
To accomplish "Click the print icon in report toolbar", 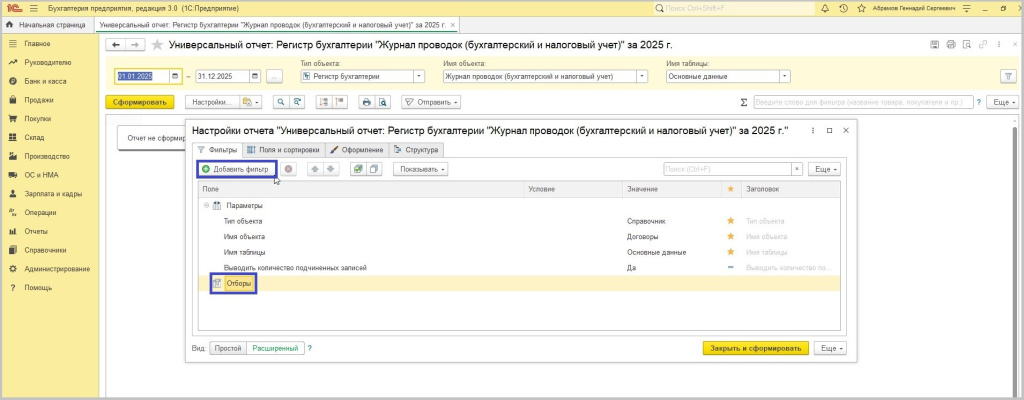I will point(366,102).
